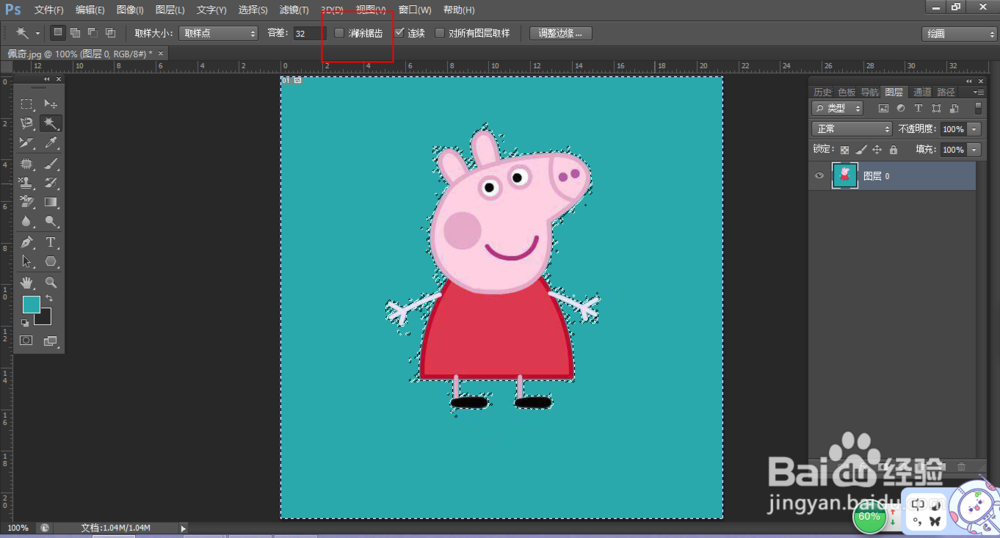
Task: Select the Move tool
Action: tap(50, 103)
